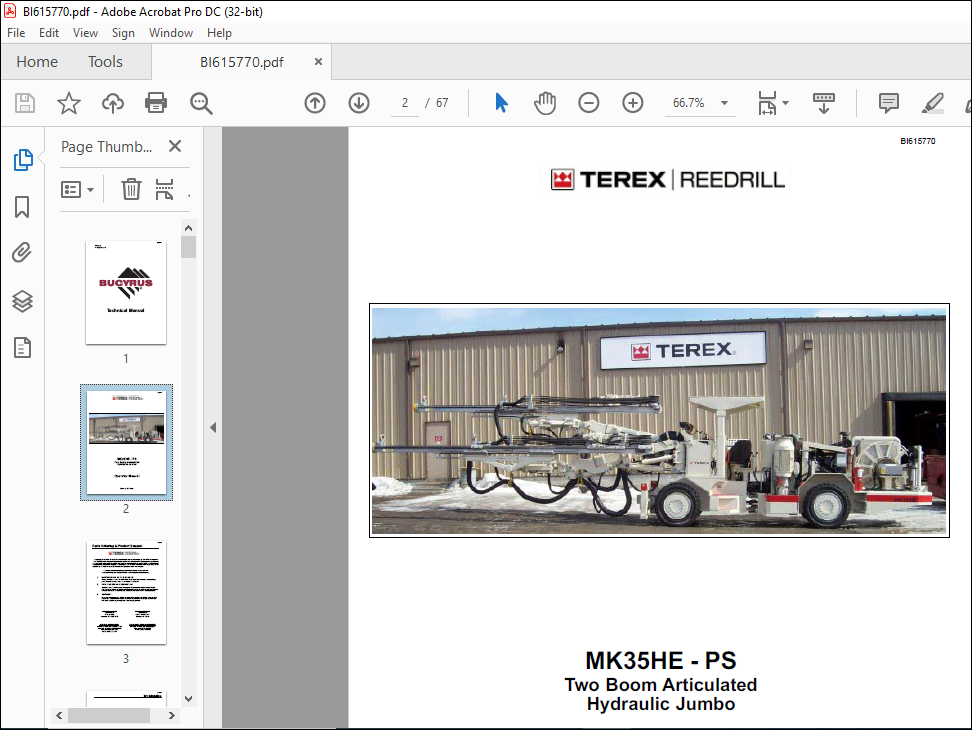Select page 2 thumbnail
Screen dimensions: 972x730
pyautogui.click(x=126, y=442)
